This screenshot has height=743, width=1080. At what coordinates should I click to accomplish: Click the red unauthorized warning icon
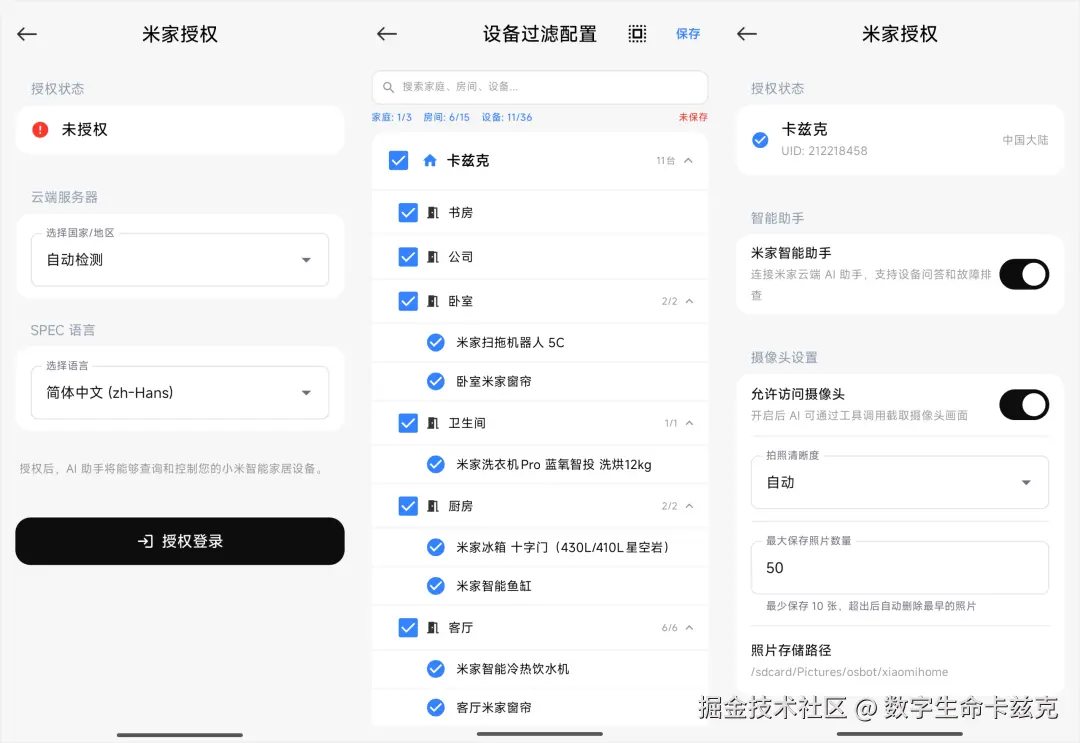38,129
